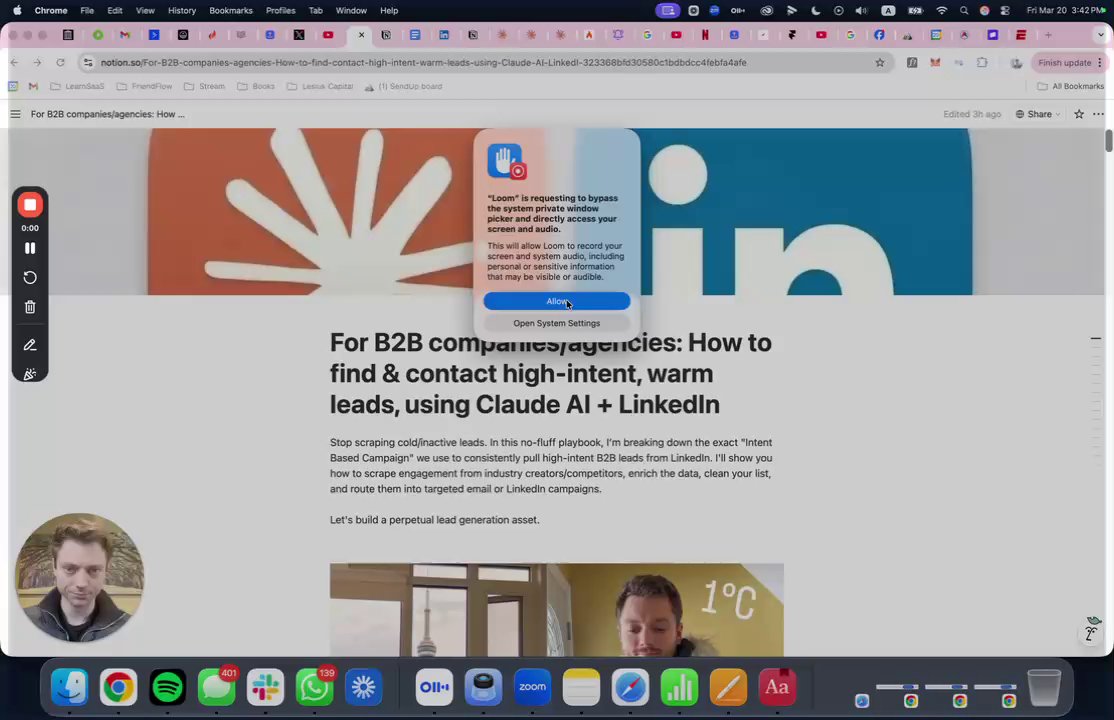1114x720 pixels.
Task: Open the Notion page more options menu
Action: pos(1098,114)
